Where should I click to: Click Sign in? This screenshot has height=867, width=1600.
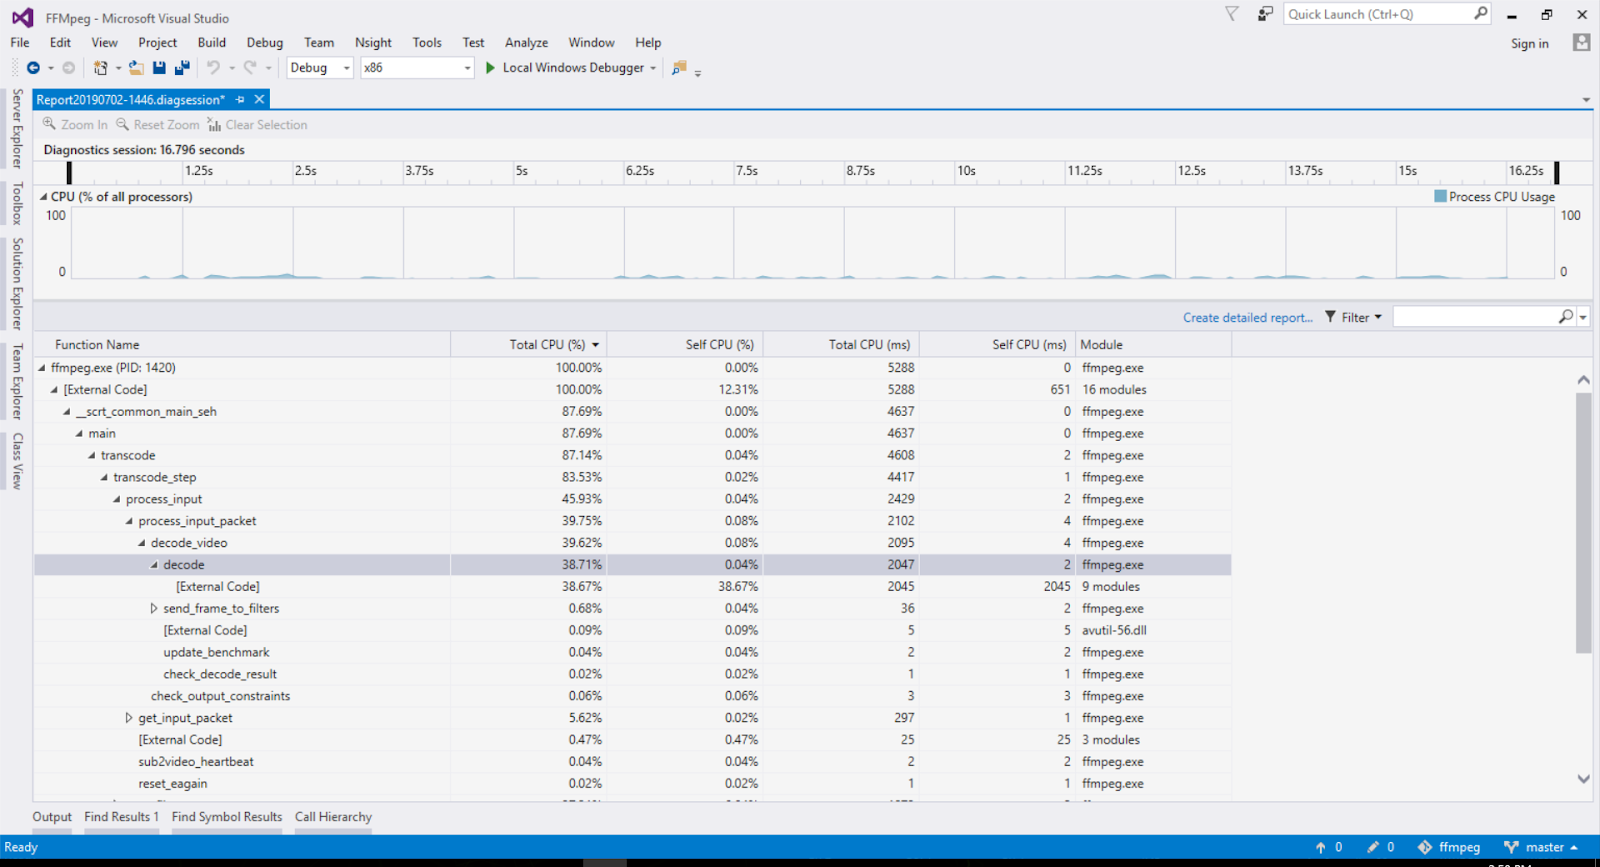point(1529,43)
